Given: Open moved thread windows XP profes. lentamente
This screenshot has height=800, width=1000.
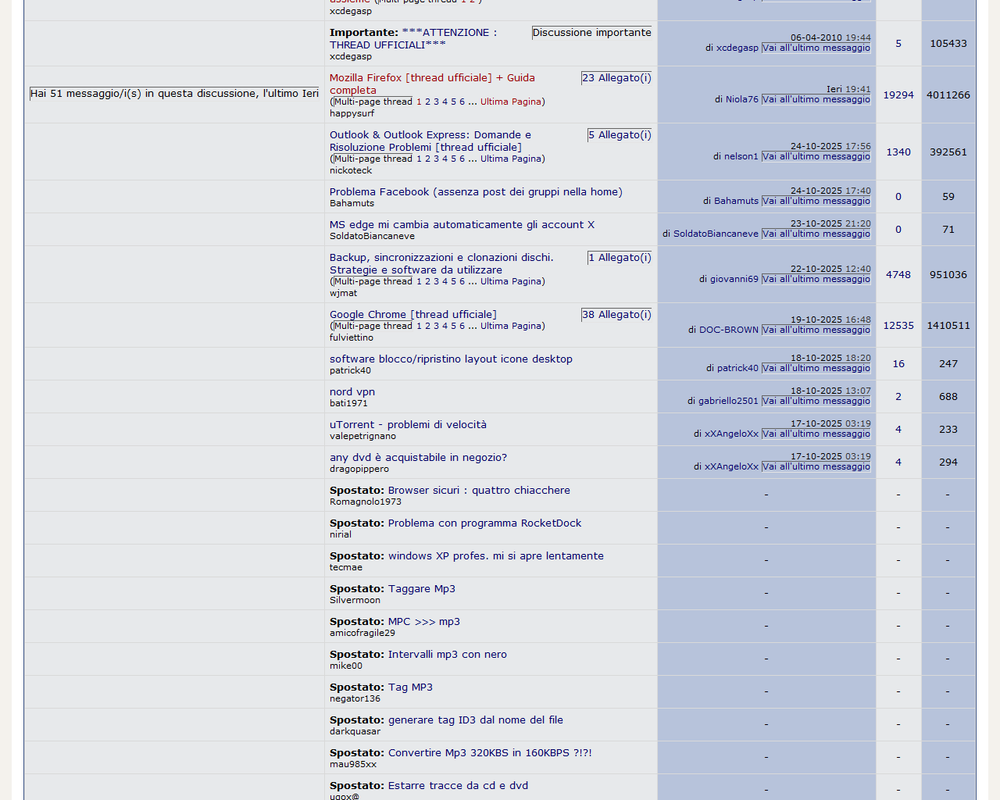Looking at the screenshot, I should (496, 556).
